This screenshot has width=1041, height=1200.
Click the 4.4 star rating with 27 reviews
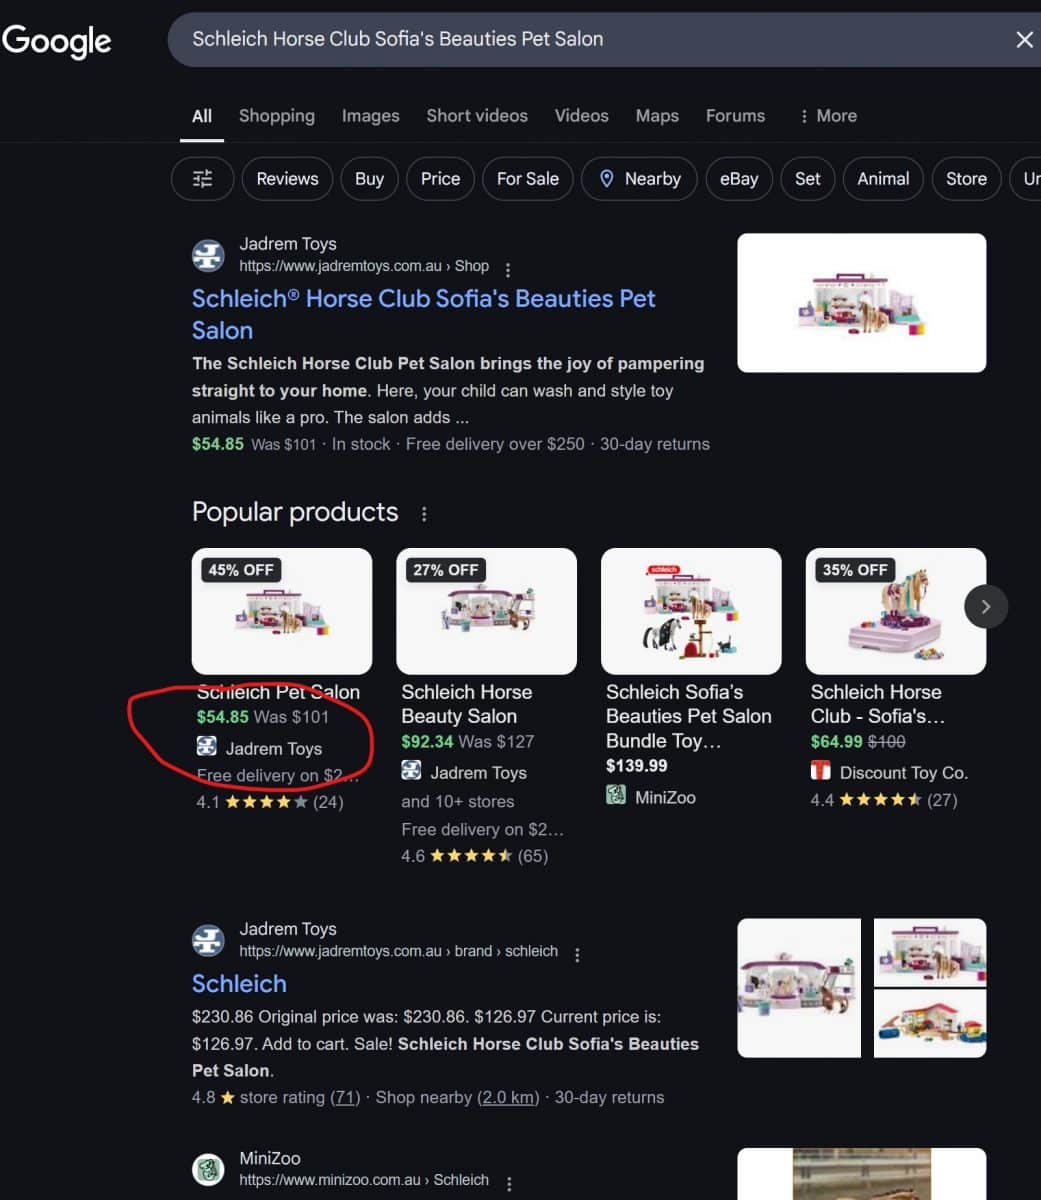tap(884, 799)
